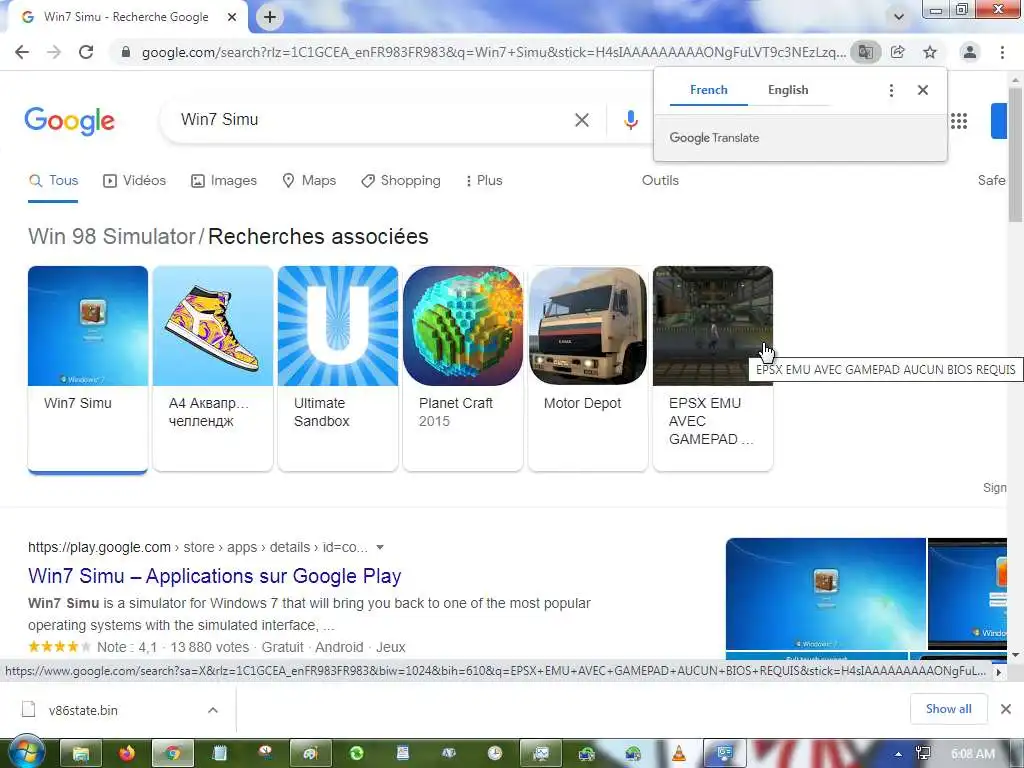1024x768 pixels.
Task: Show hidden system tray icons
Action: (x=899, y=754)
